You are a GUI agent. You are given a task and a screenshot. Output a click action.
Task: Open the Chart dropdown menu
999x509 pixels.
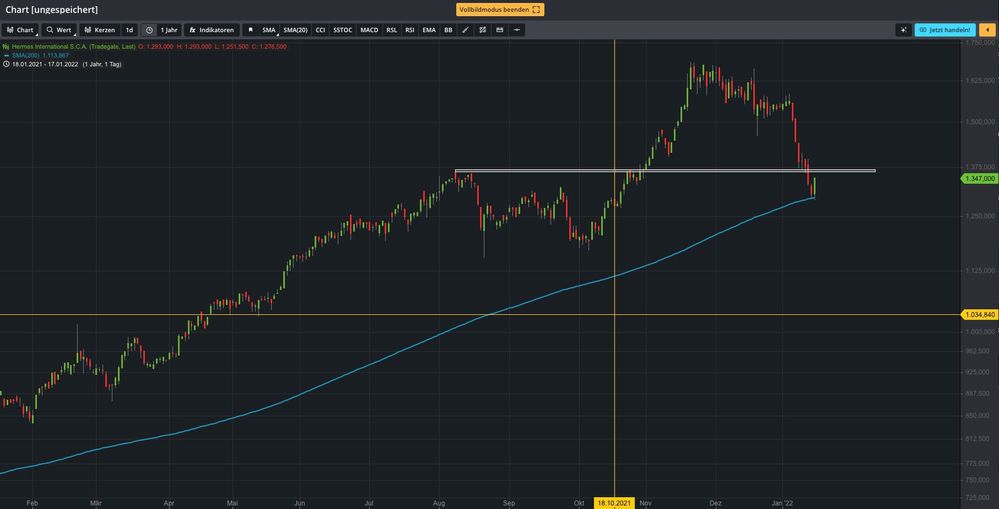[20, 30]
